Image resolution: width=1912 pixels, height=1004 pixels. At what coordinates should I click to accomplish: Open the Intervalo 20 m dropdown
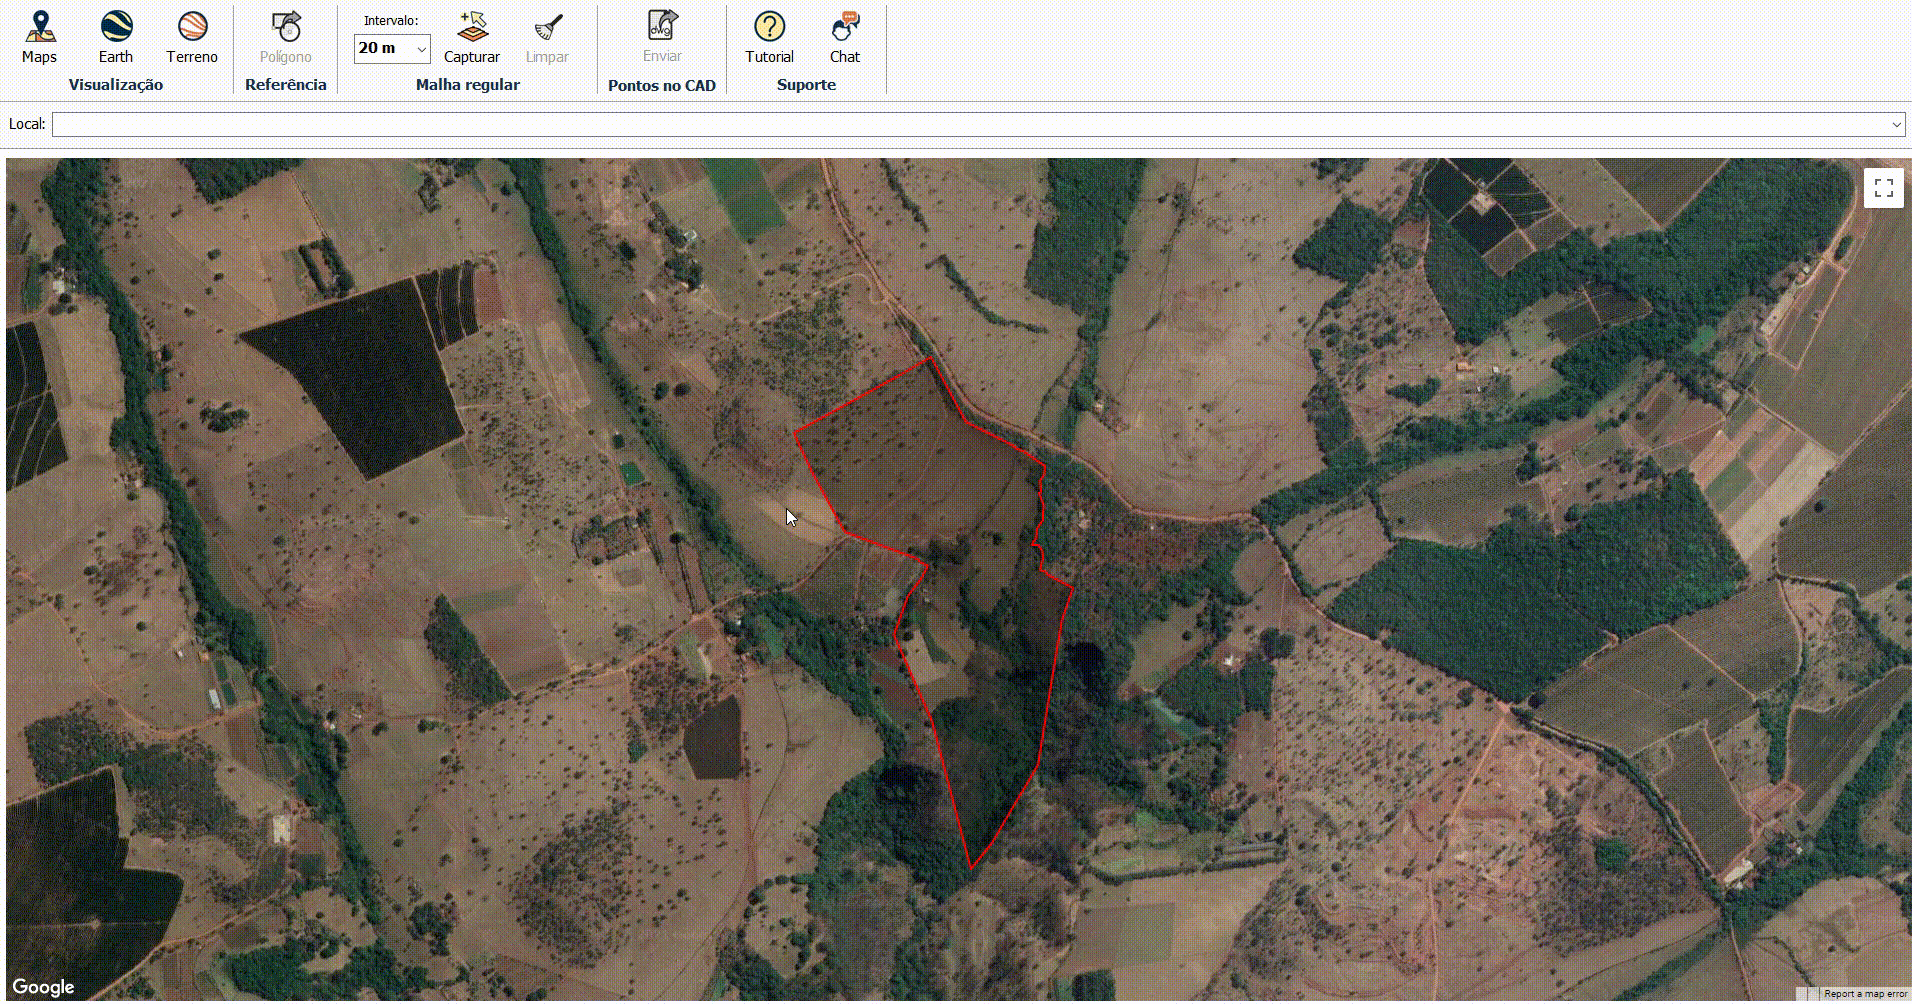[392, 48]
